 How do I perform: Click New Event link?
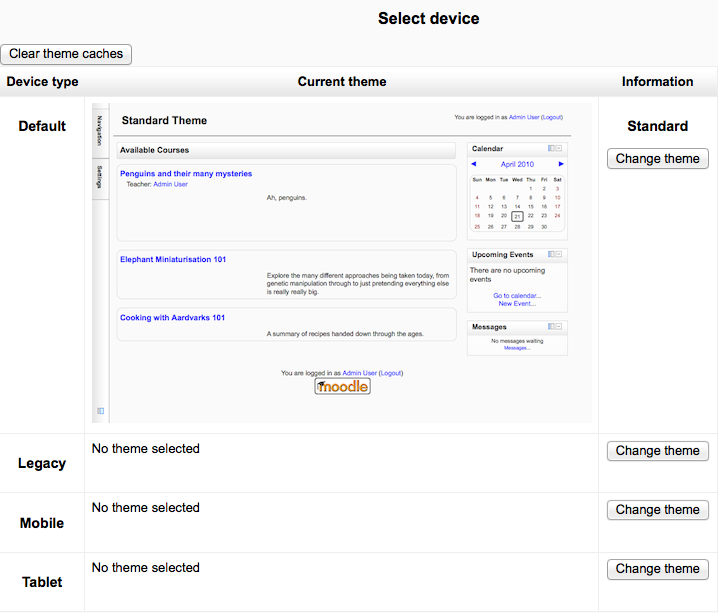click(517, 304)
